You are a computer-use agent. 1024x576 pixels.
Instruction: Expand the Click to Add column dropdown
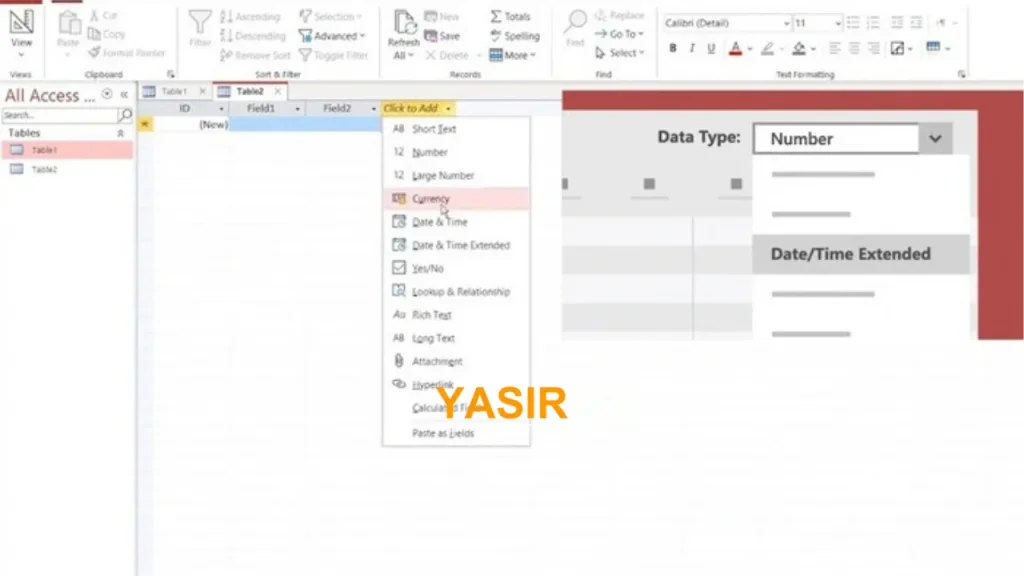(x=448, y=108)
